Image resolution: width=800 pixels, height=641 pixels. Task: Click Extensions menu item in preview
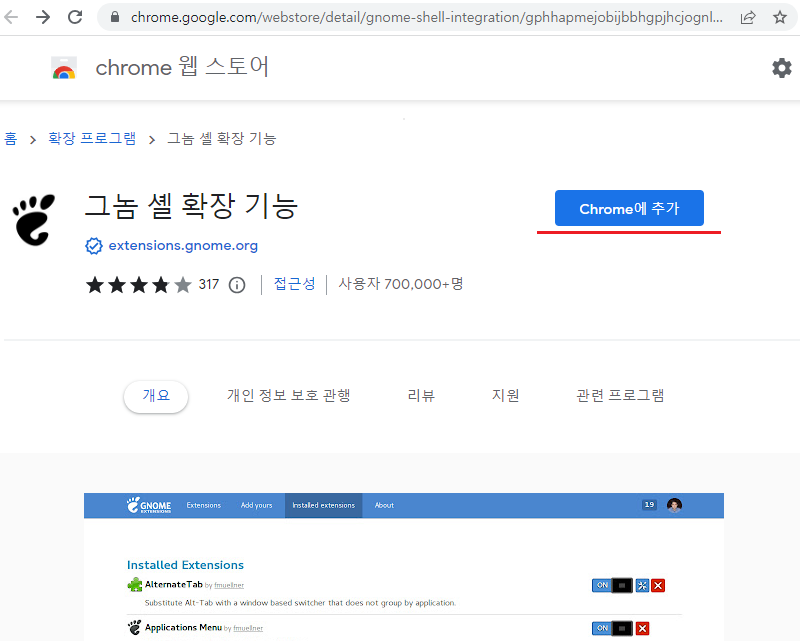coord(204,505)
